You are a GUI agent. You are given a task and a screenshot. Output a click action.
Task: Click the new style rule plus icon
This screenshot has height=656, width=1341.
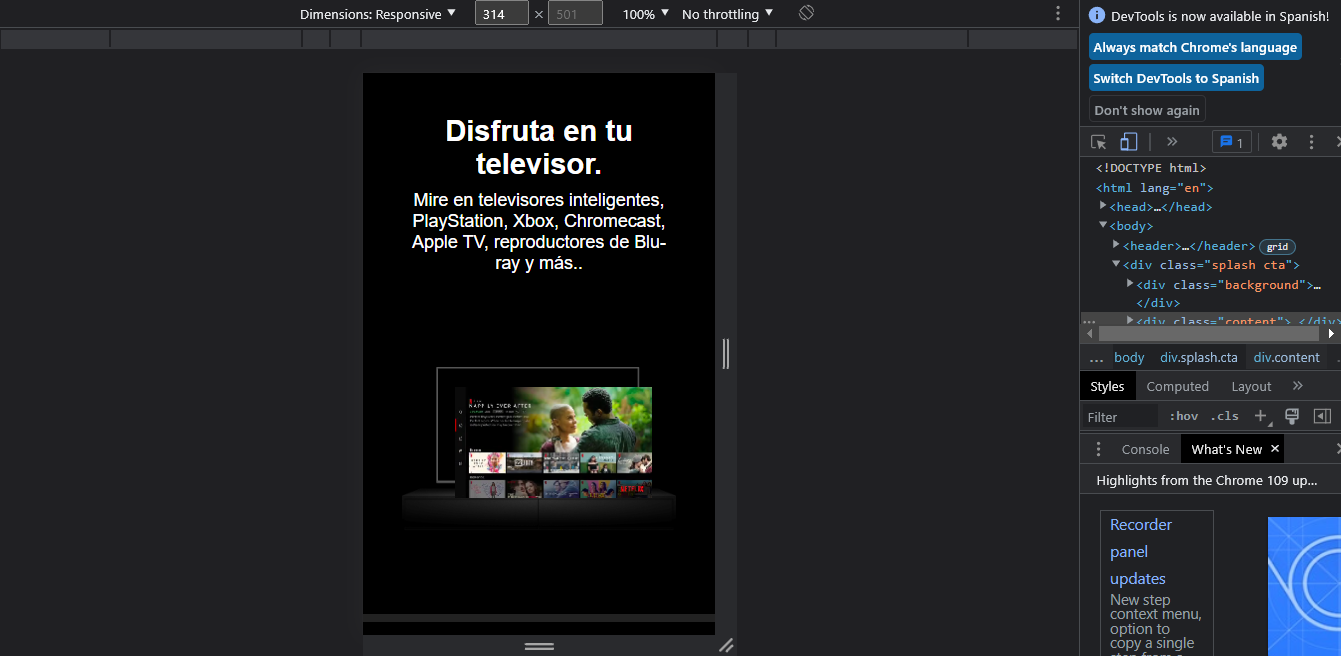tap(1261, 416)
